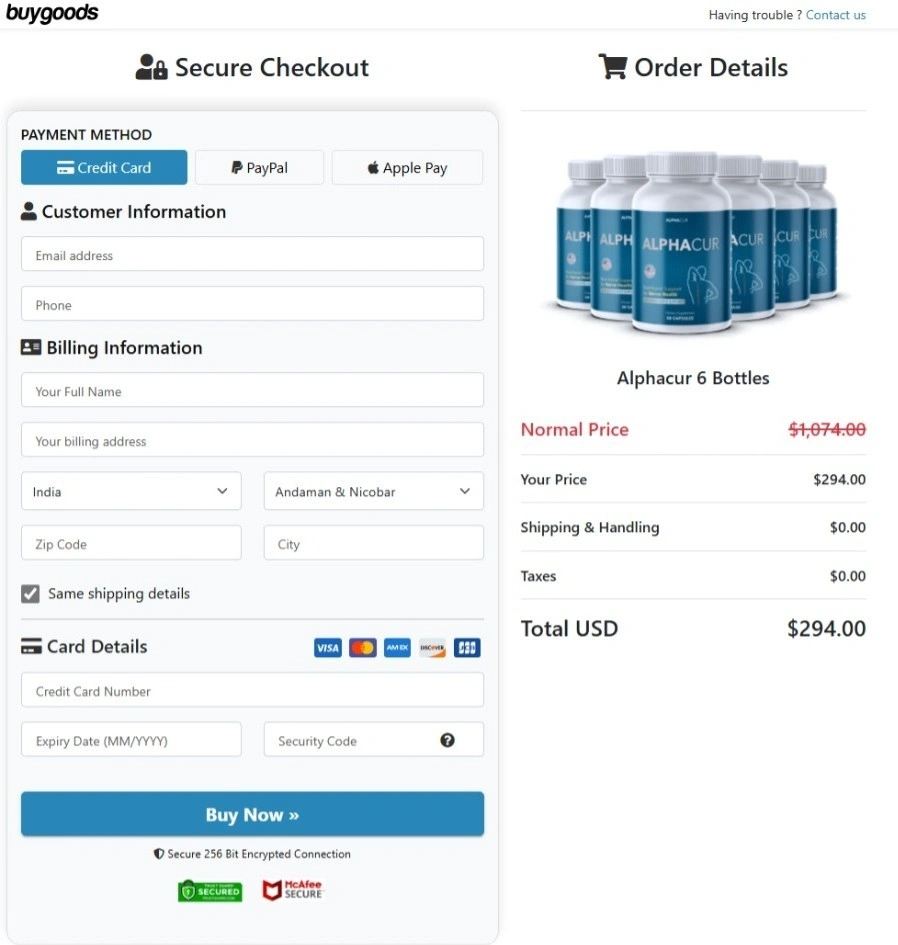Open the Security Code help tooltip icon
The height and width of the screenshot is (945, 898).
pos(447,740)
